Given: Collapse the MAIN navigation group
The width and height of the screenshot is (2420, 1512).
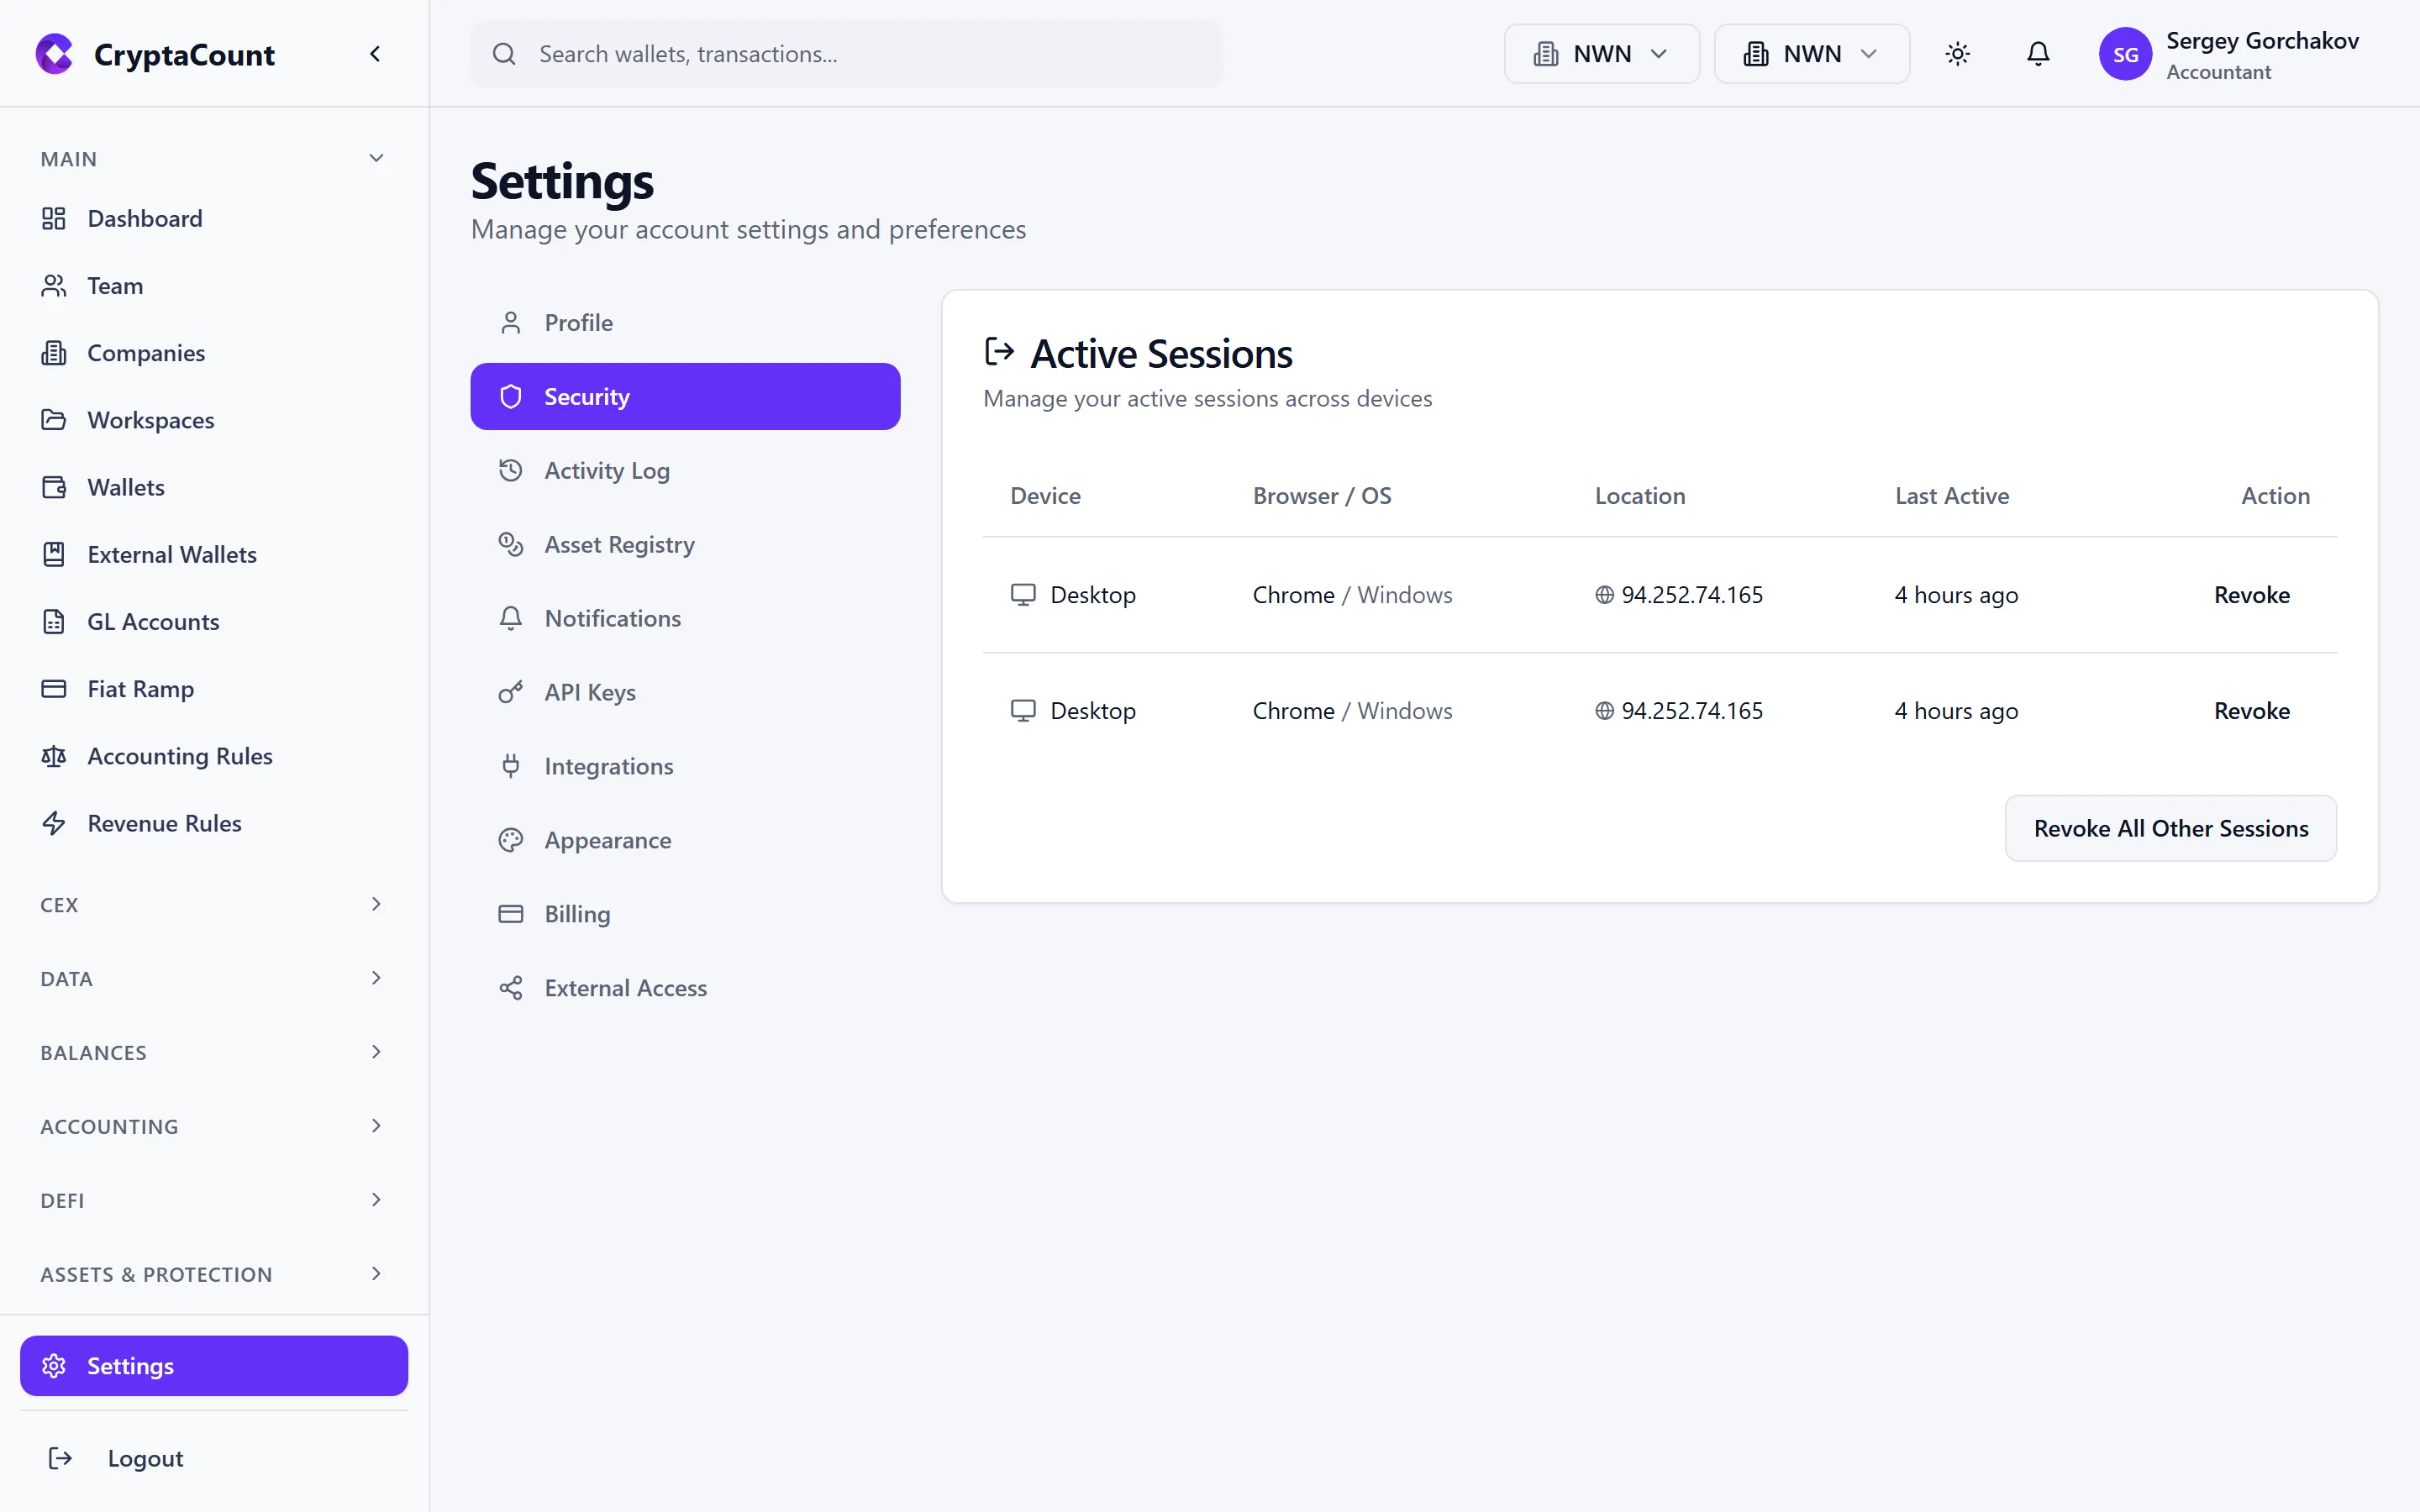Looking at the screenshot, I should (376, 158).
